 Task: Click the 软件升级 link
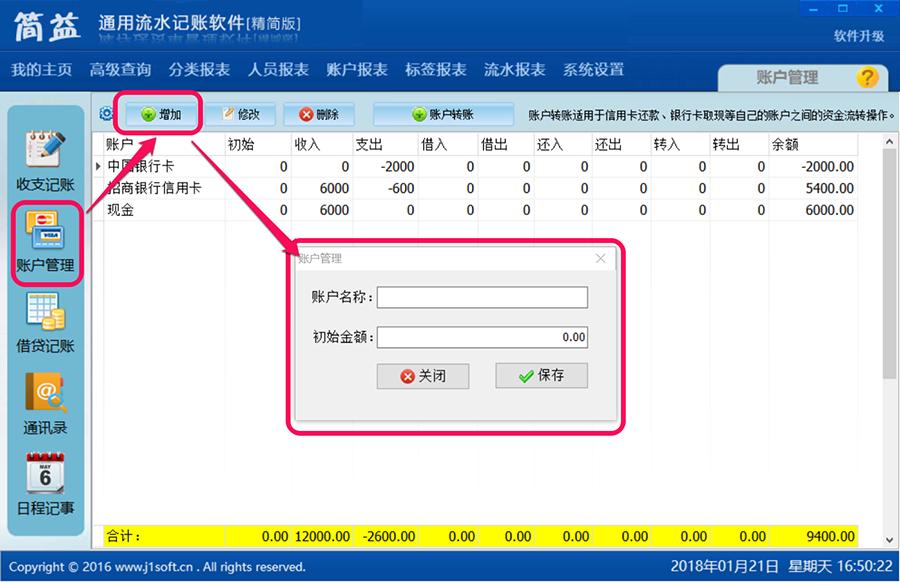(x=859, y=36)
